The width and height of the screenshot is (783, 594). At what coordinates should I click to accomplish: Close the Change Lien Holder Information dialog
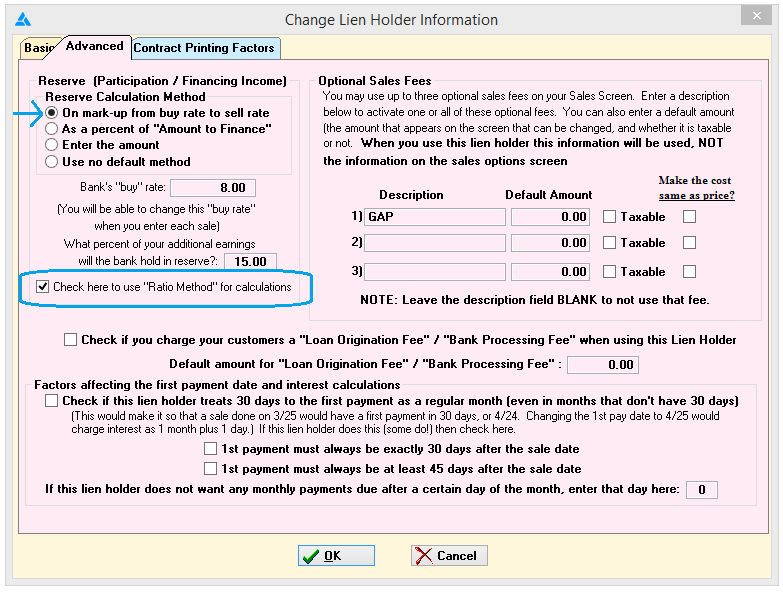[757, 15]
